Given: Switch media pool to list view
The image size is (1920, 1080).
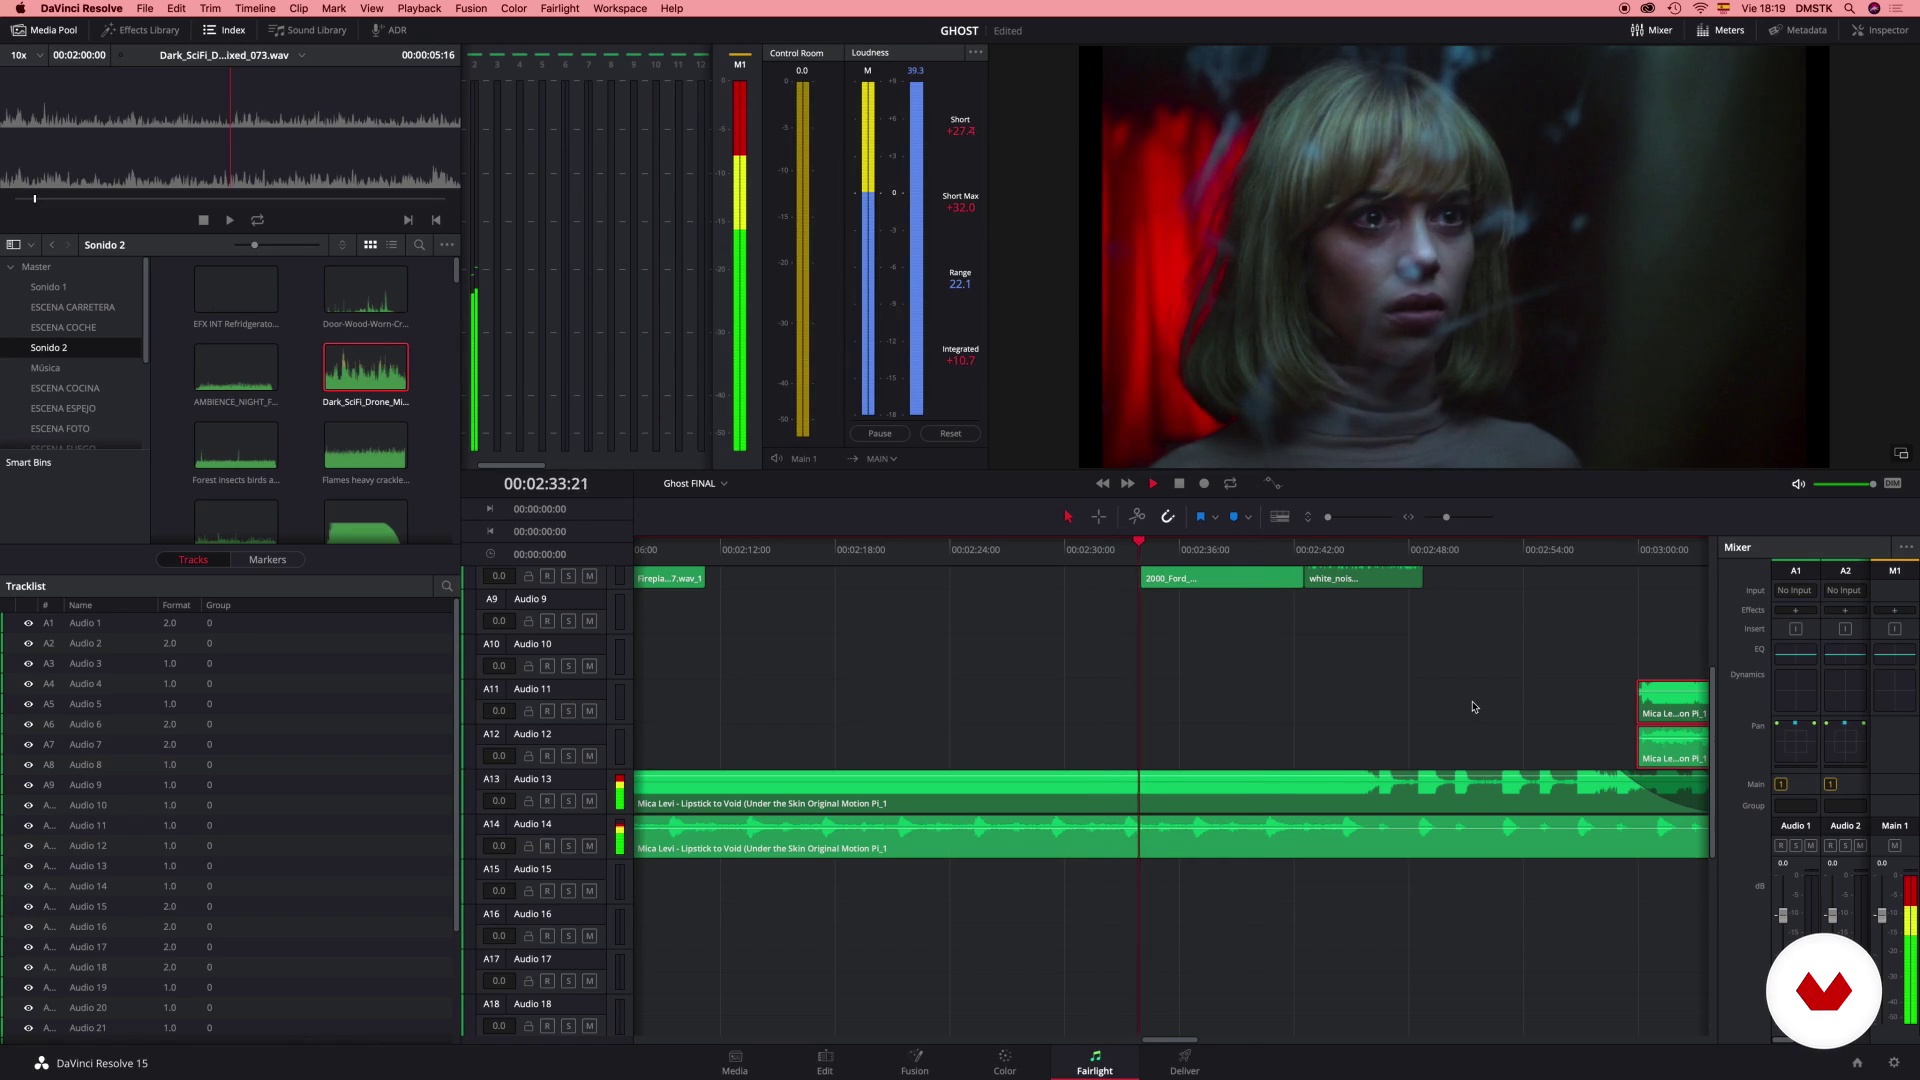Looking at the screenshot, I should [392, 245].
